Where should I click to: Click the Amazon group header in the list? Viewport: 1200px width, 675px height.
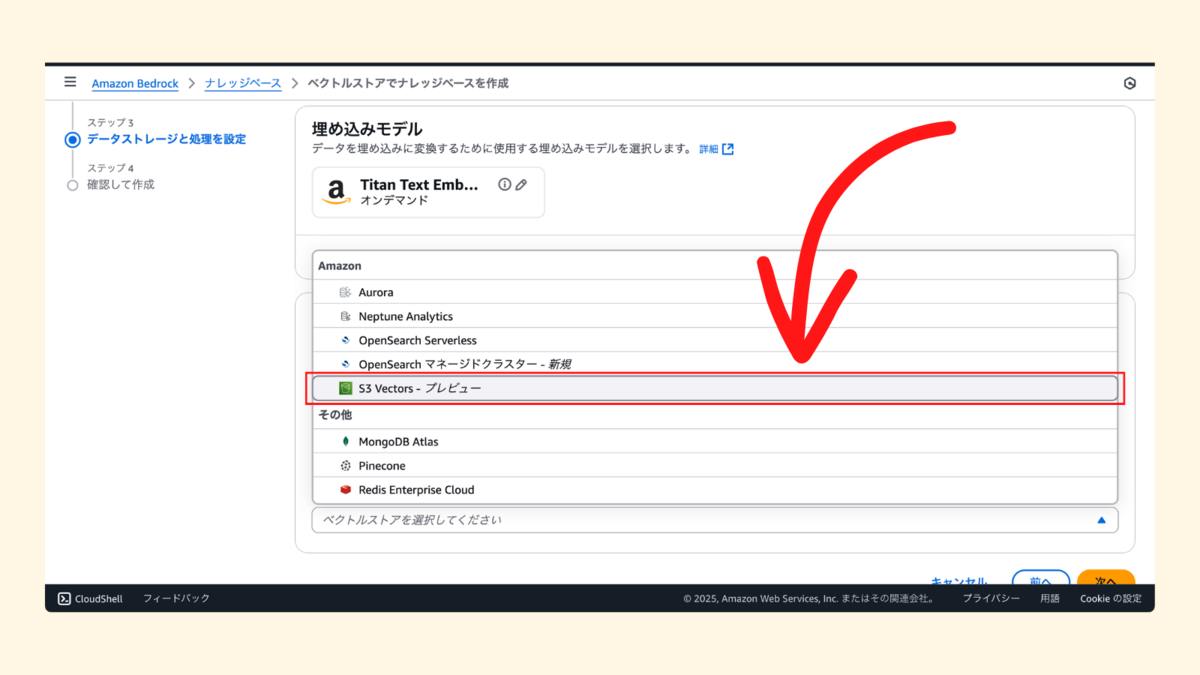[340, 266]
